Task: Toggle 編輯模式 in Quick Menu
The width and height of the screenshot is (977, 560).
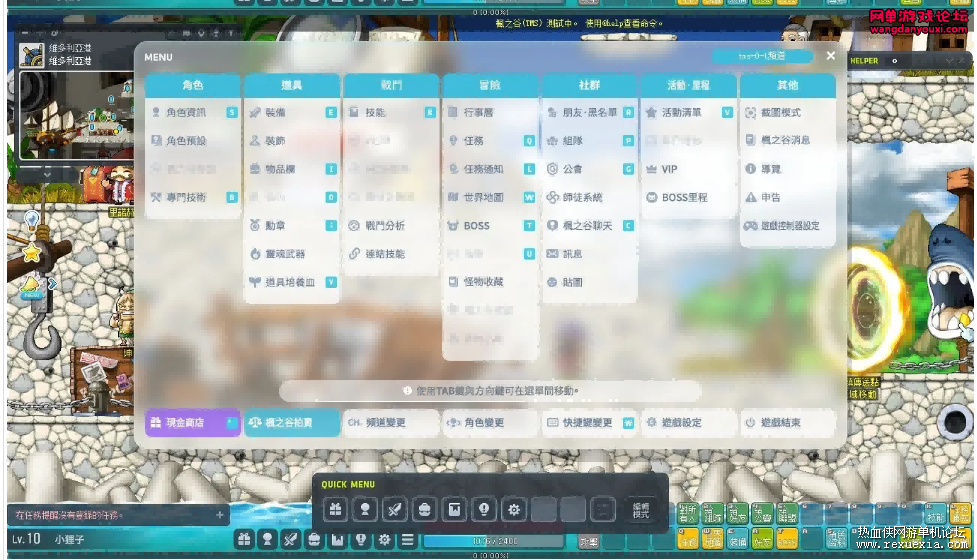Action: click(641, 510)
